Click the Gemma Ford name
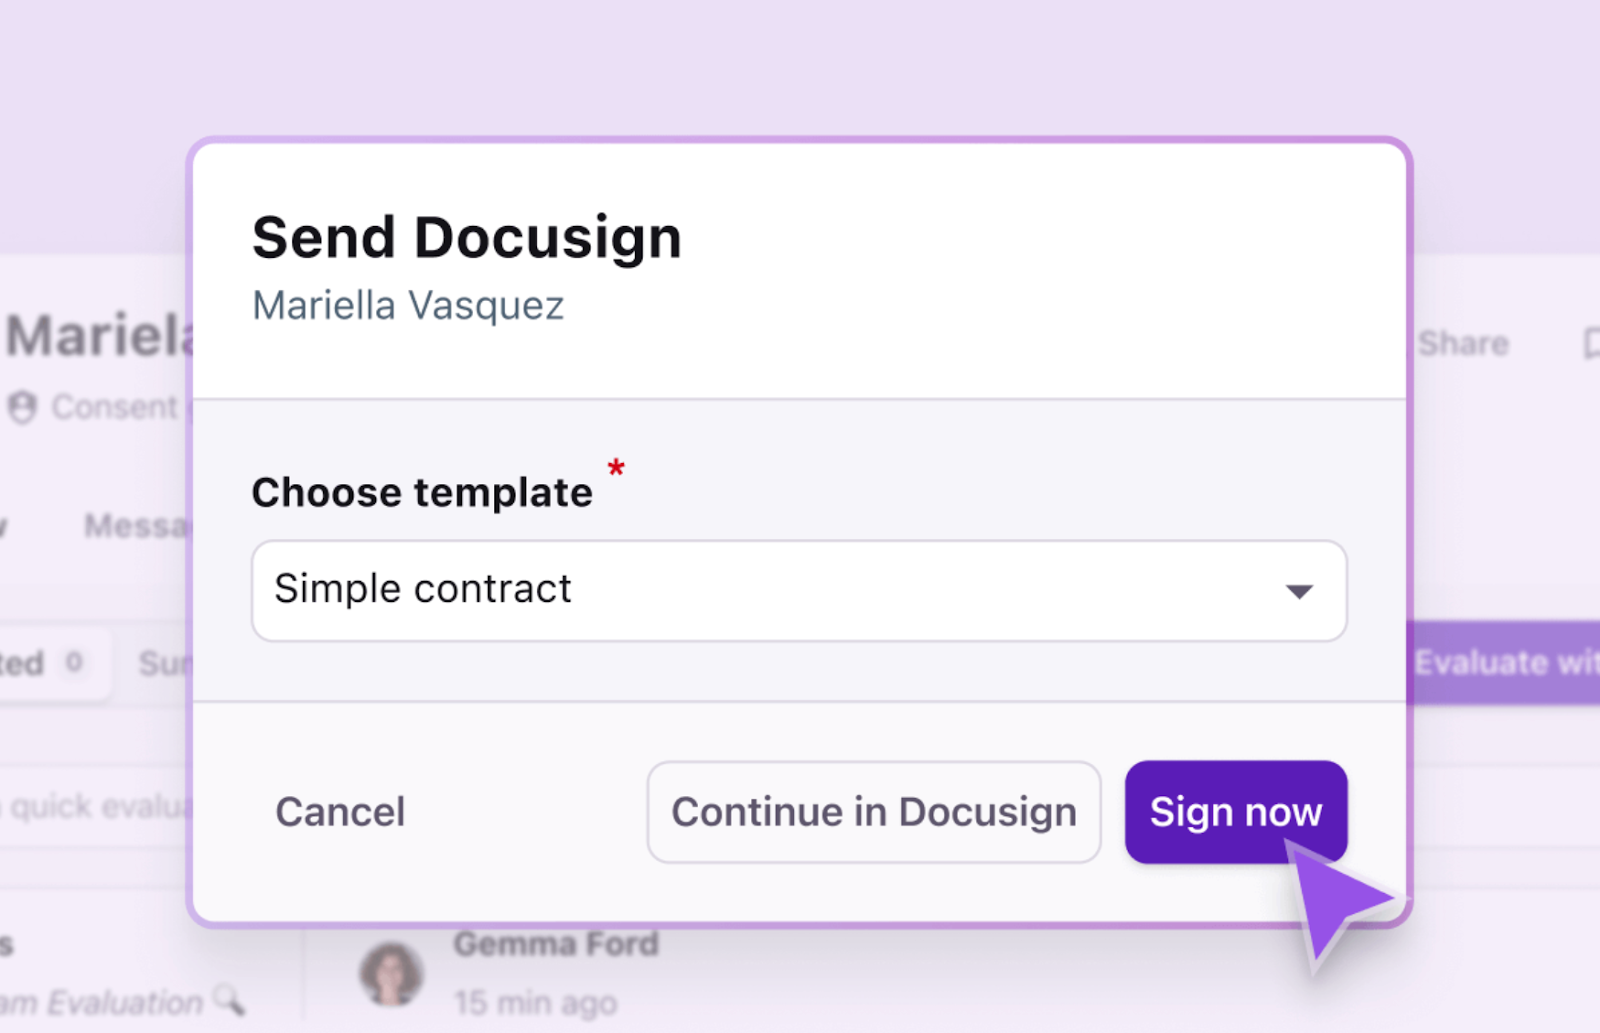The image size is (1600, 1033). point(556,944)
